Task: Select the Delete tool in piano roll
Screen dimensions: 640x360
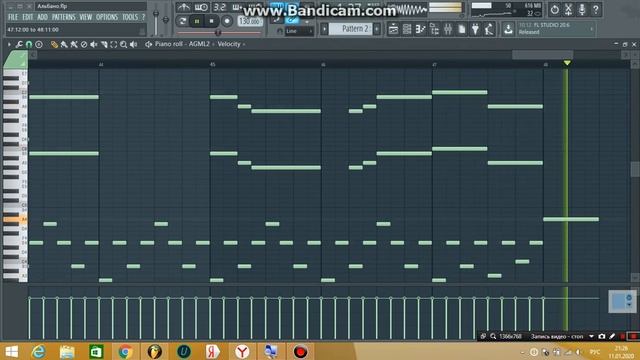Action: tap(84, 44)
